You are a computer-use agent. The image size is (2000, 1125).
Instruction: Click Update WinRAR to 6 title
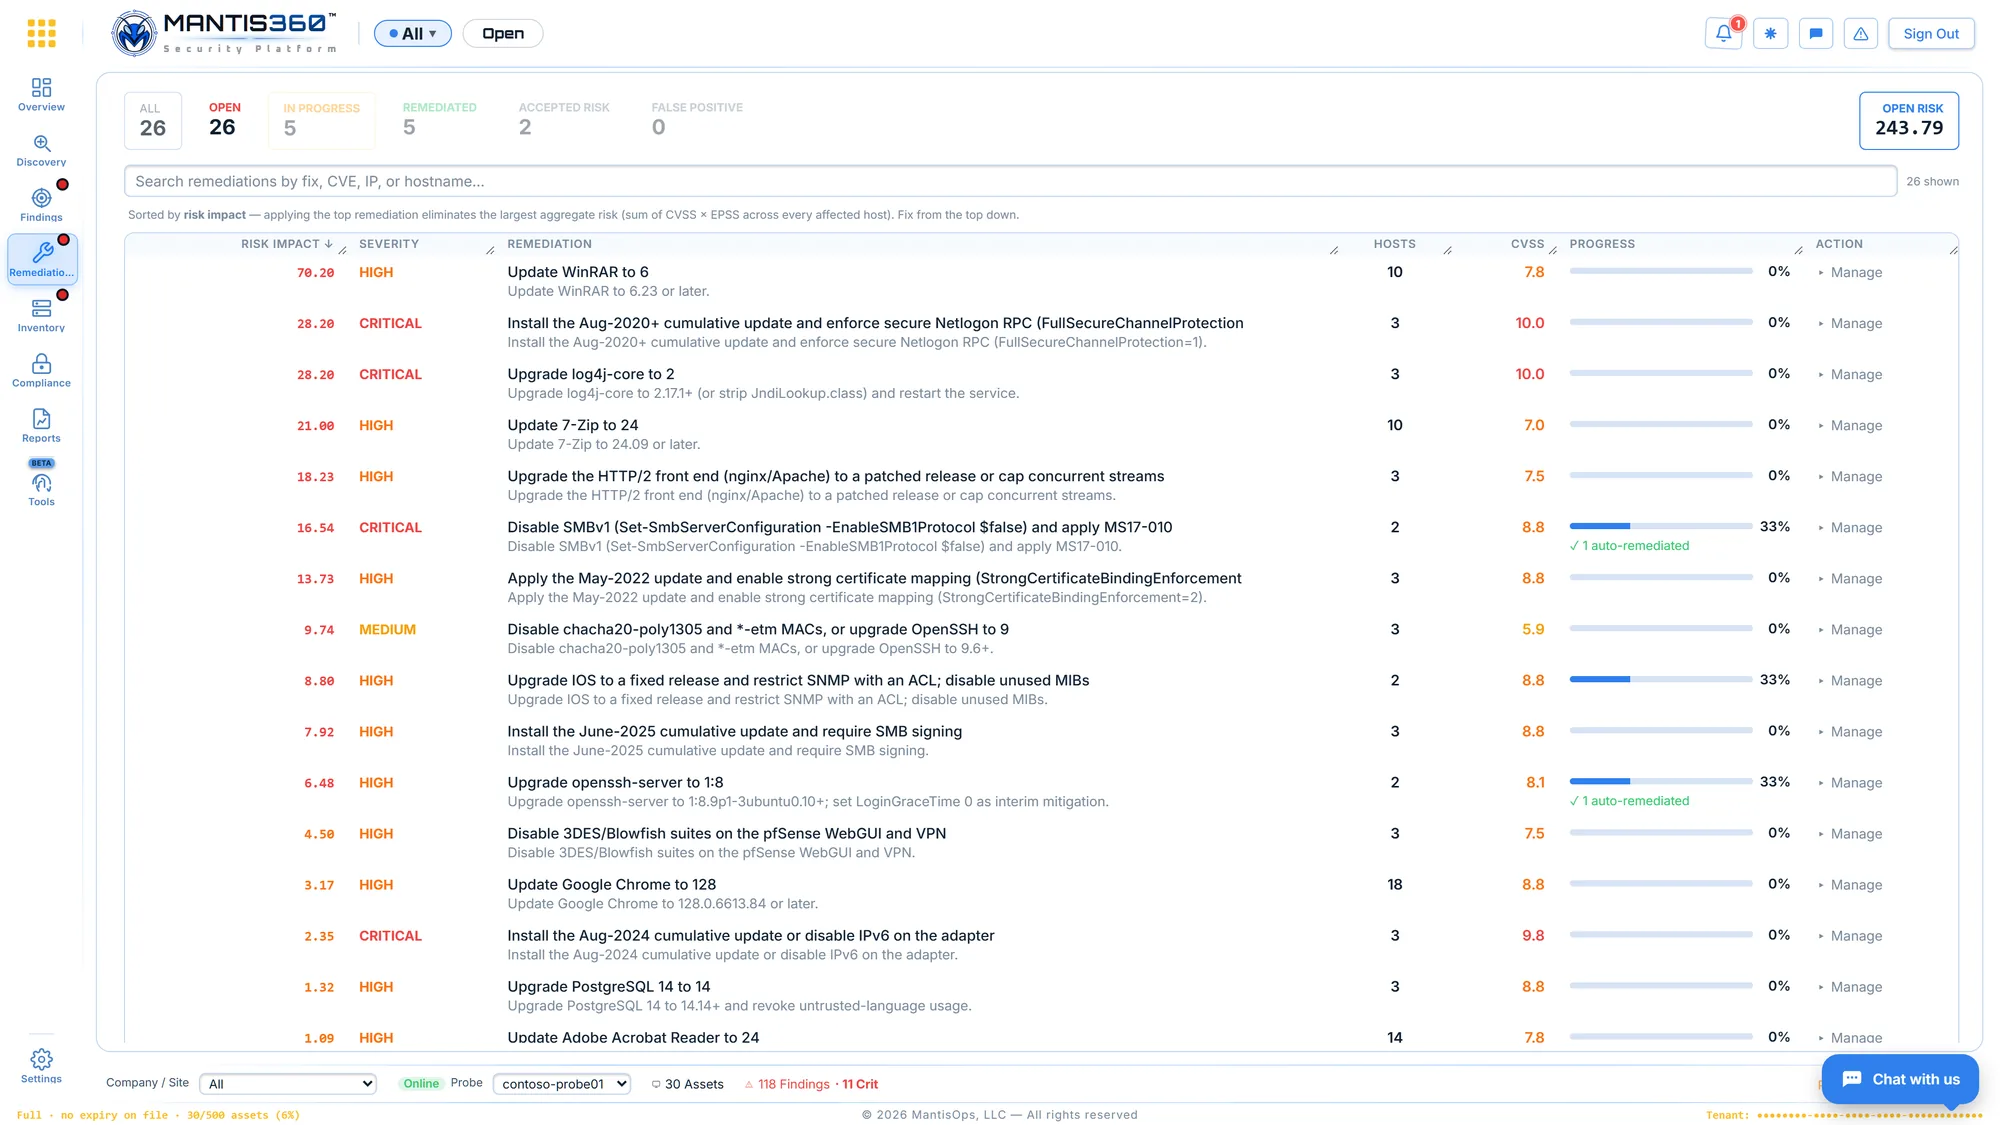[x=578, y=272]
